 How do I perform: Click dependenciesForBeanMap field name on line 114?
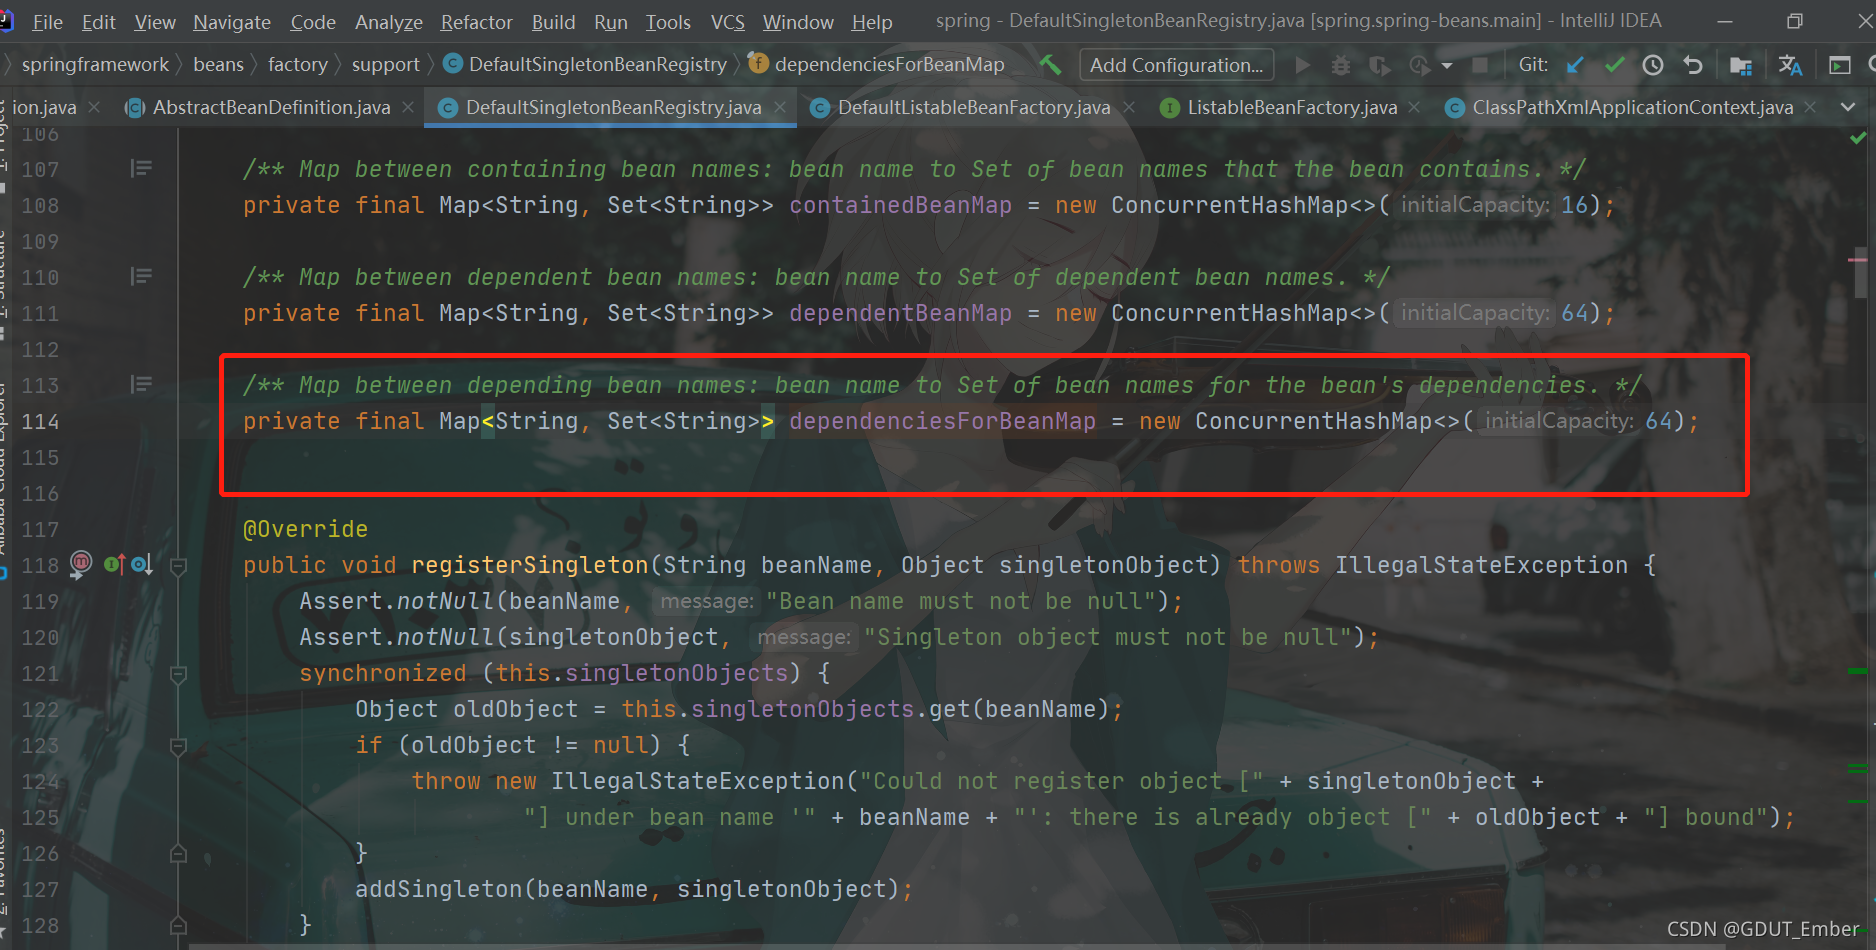pos(942,421)
